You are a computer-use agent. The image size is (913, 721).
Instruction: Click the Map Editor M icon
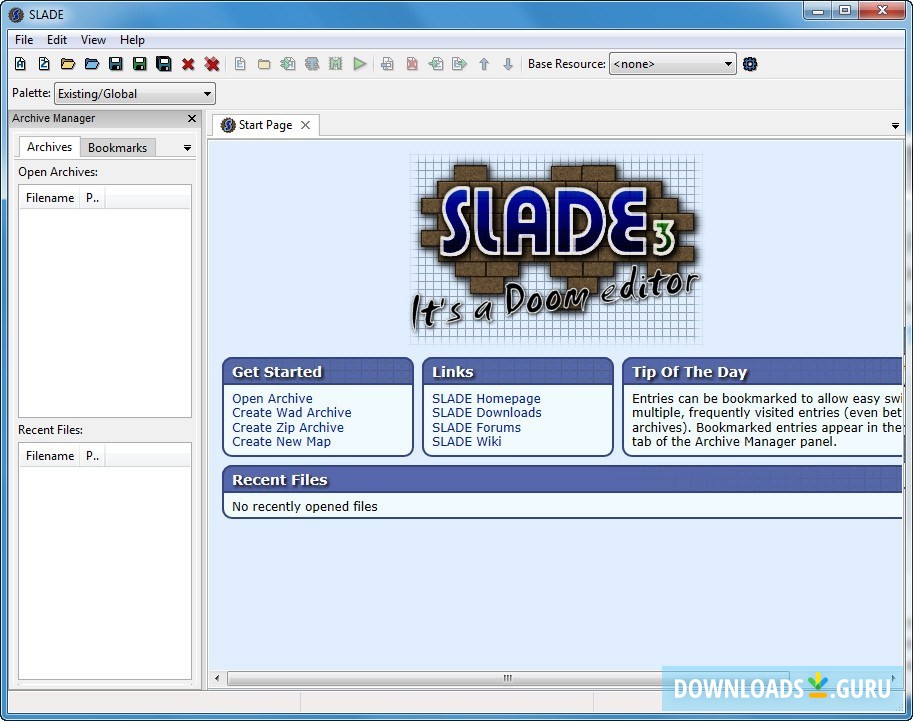click(336, 64)
